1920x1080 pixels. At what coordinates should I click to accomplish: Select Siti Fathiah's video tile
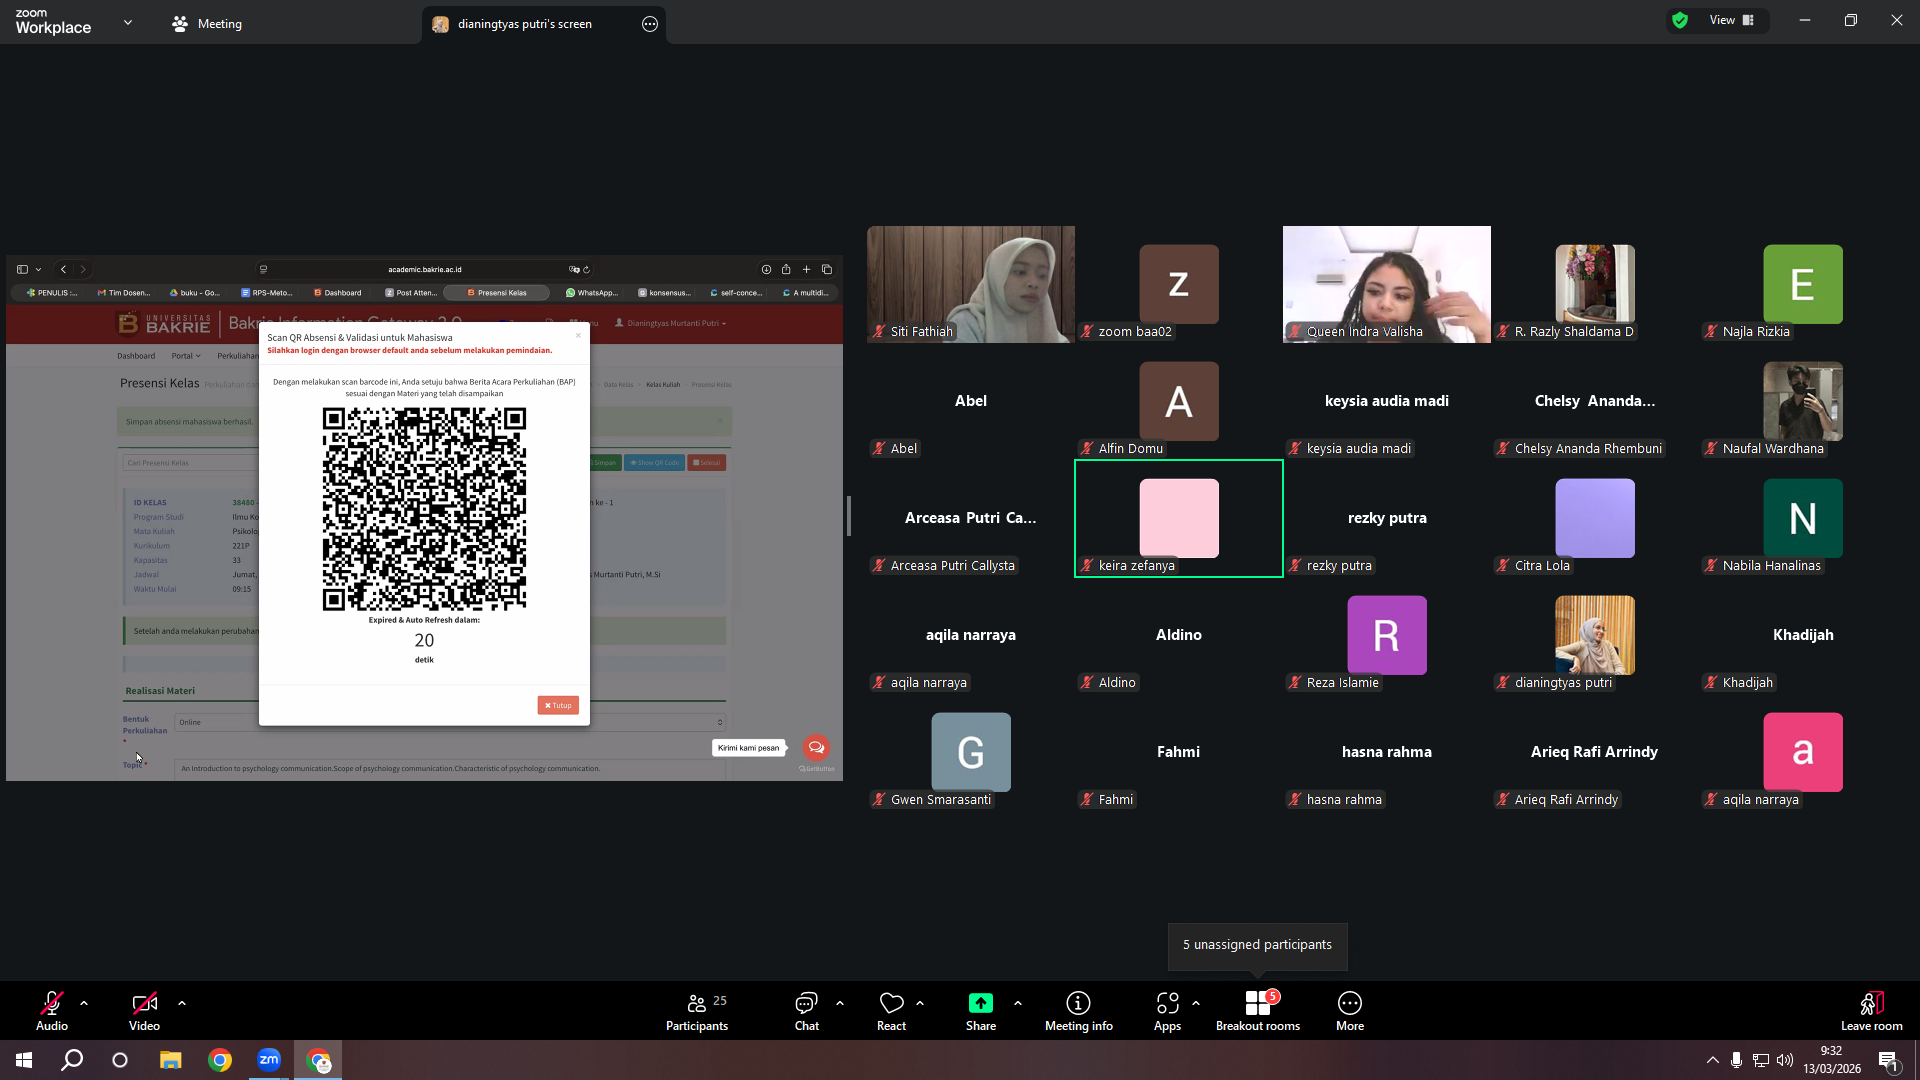coord(971,284)
